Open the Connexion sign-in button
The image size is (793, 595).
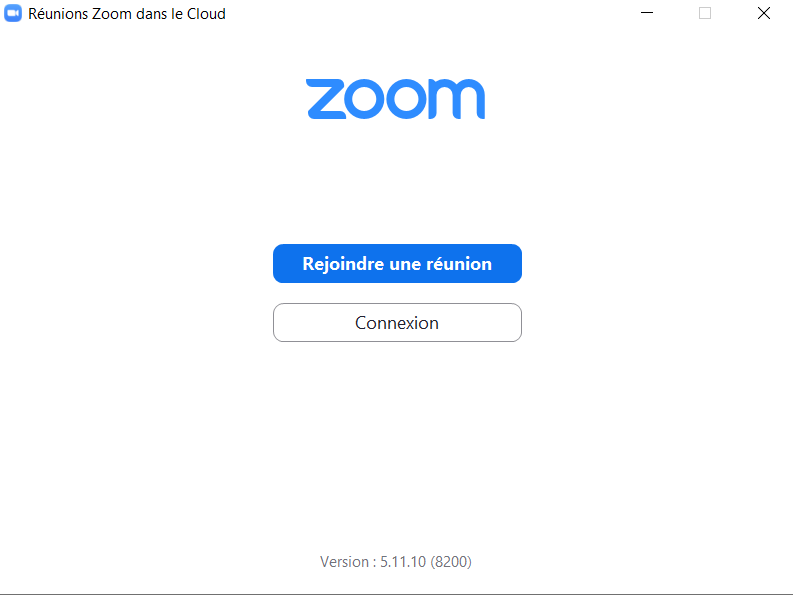coord(397,323)
